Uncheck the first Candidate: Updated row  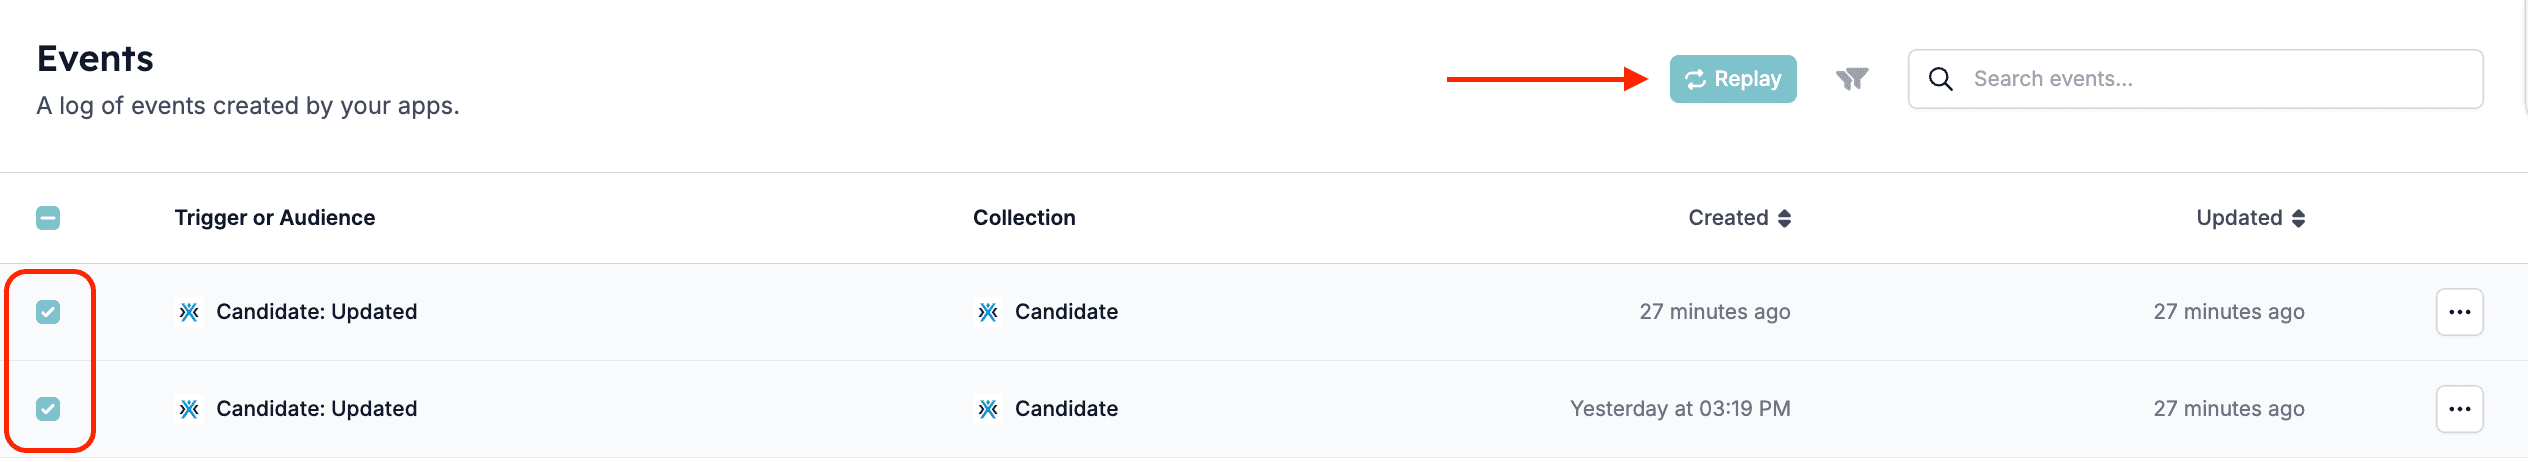(48, 312)
